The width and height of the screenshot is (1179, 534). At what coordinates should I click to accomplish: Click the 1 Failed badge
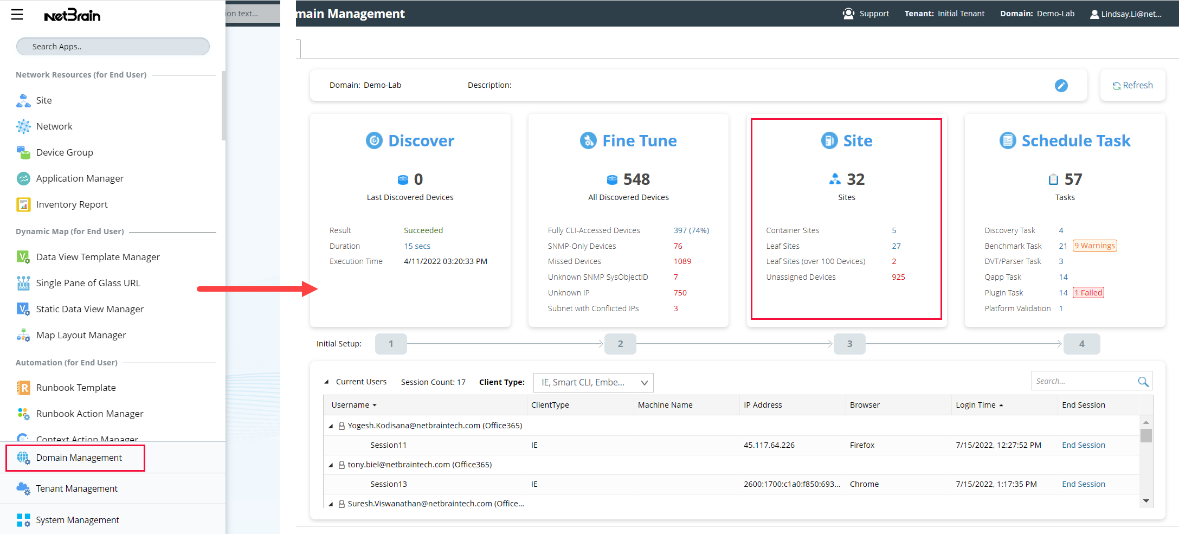[1088, 293]
